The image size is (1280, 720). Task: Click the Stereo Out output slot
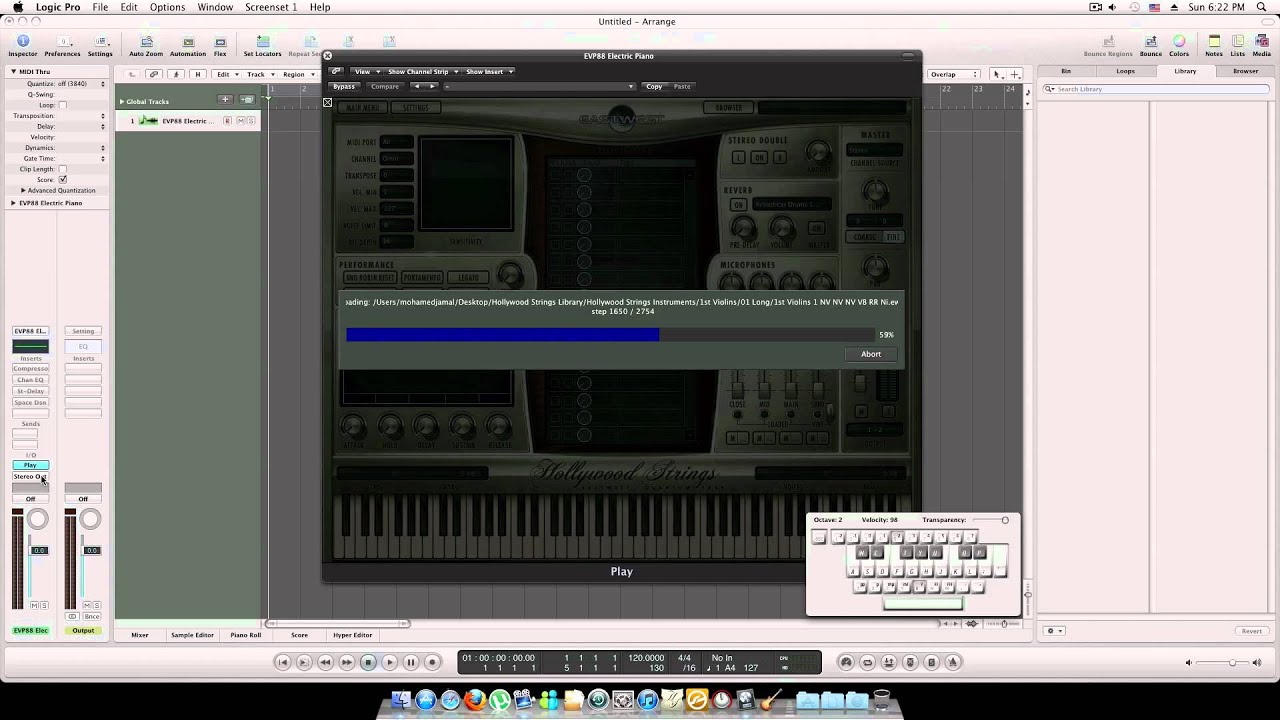[30, 476]
